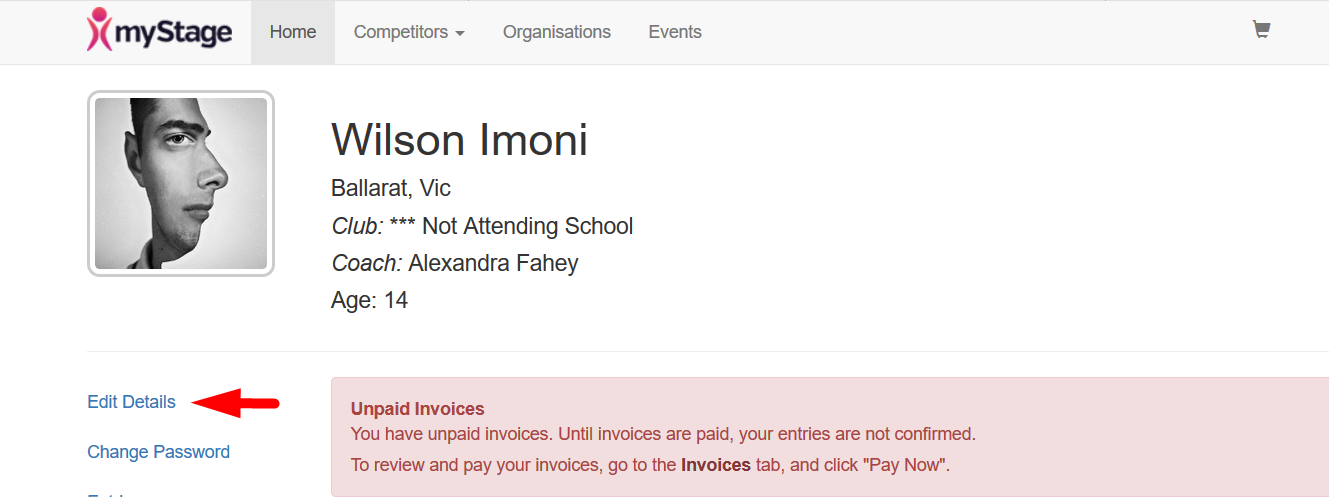The width and height of the screenshot is (1329, 497).
Task: Select the coach name Alexandra Fahey
Action: pyautogui.click(x=494, y=264)
